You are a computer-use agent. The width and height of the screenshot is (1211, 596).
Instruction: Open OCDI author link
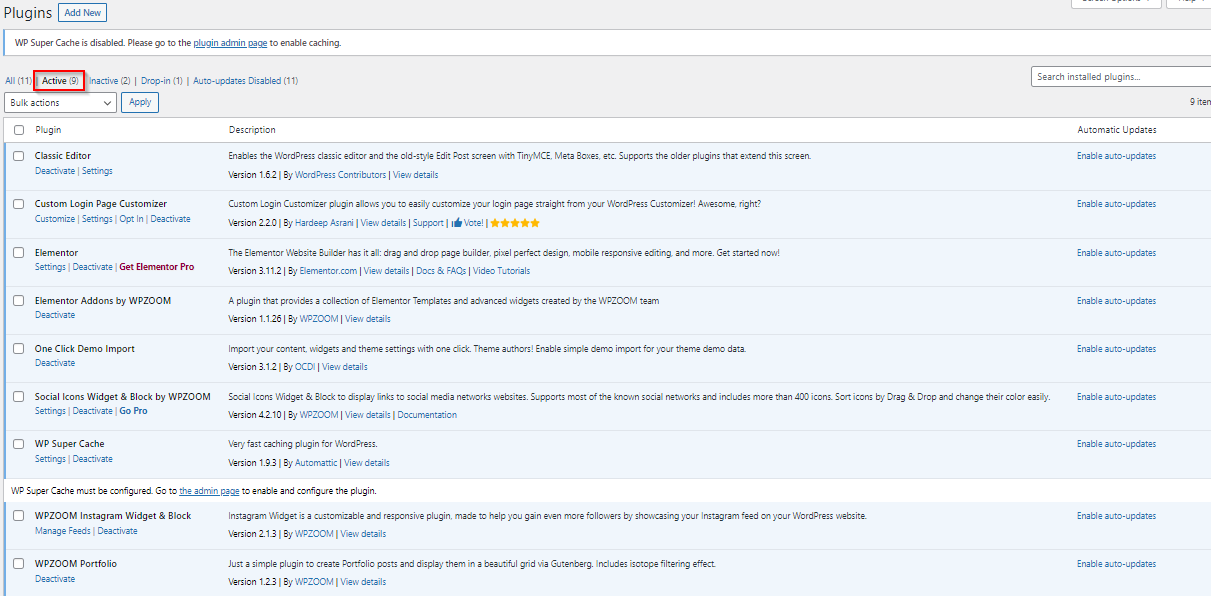(x=305, y=367)
